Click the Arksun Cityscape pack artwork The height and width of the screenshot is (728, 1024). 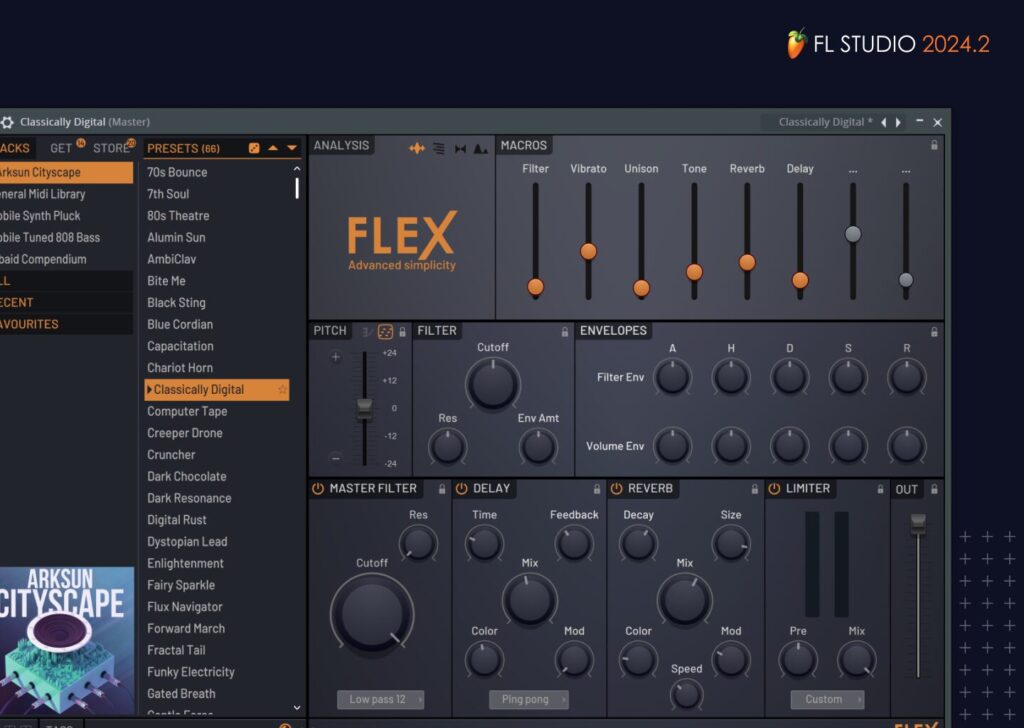click(x=67, y=641)
